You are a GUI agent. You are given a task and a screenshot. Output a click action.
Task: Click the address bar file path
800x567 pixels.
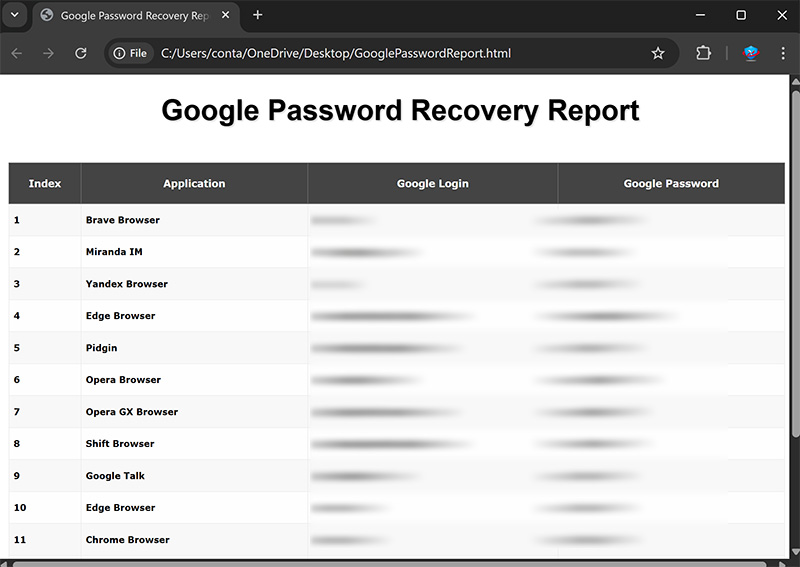point(336,53)
